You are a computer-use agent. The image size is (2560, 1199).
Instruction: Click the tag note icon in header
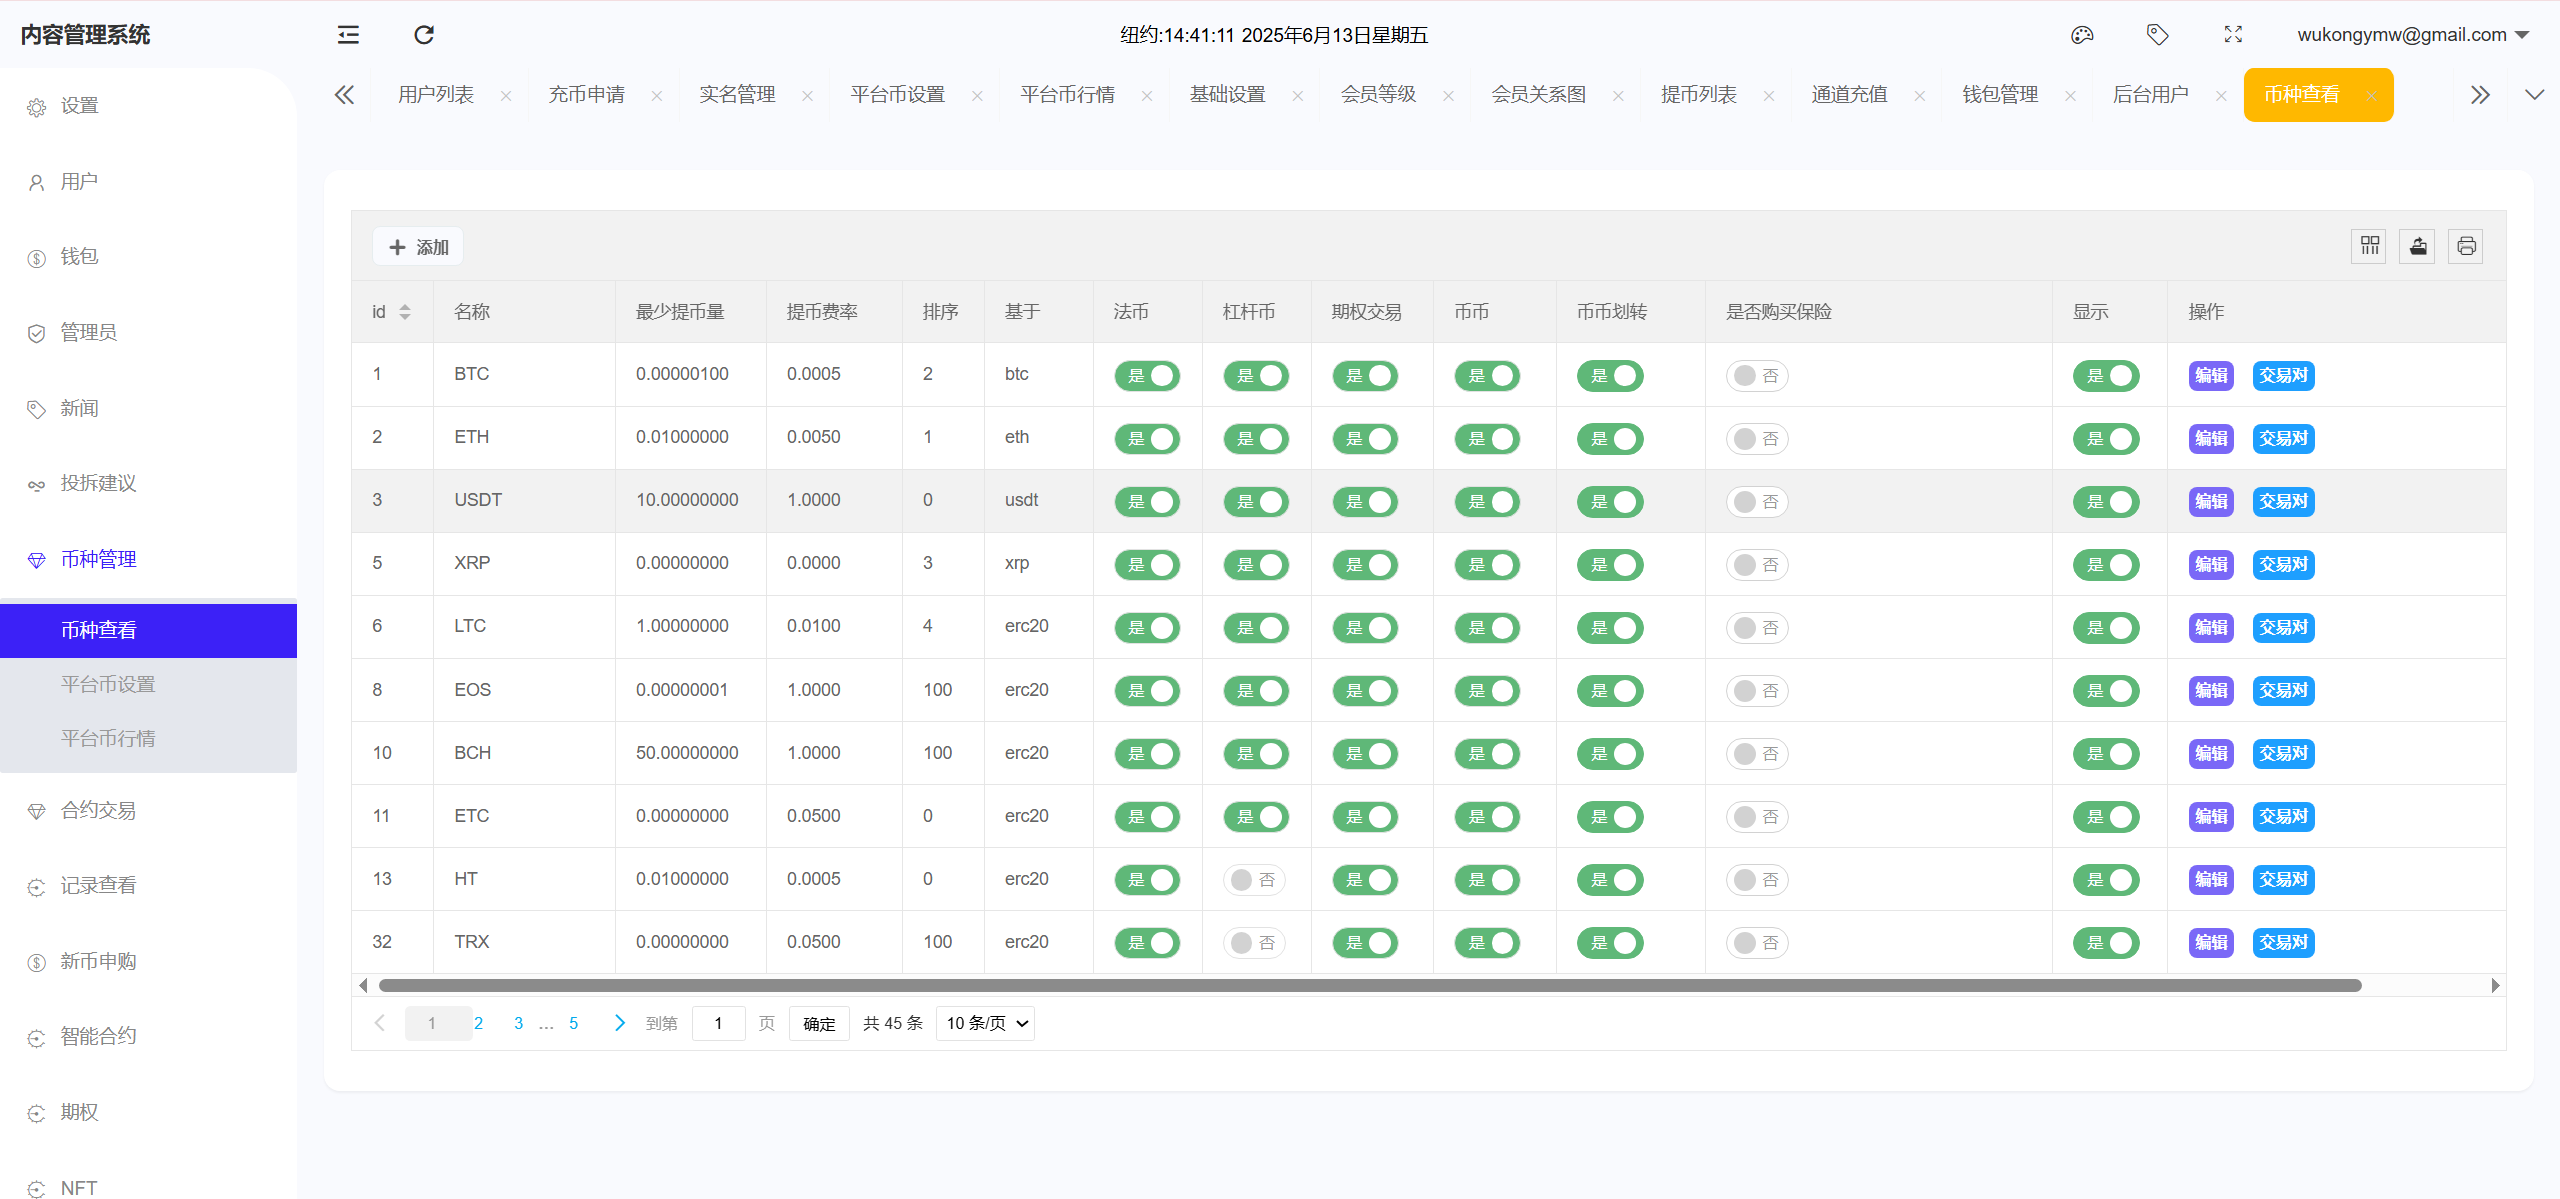2157,35
